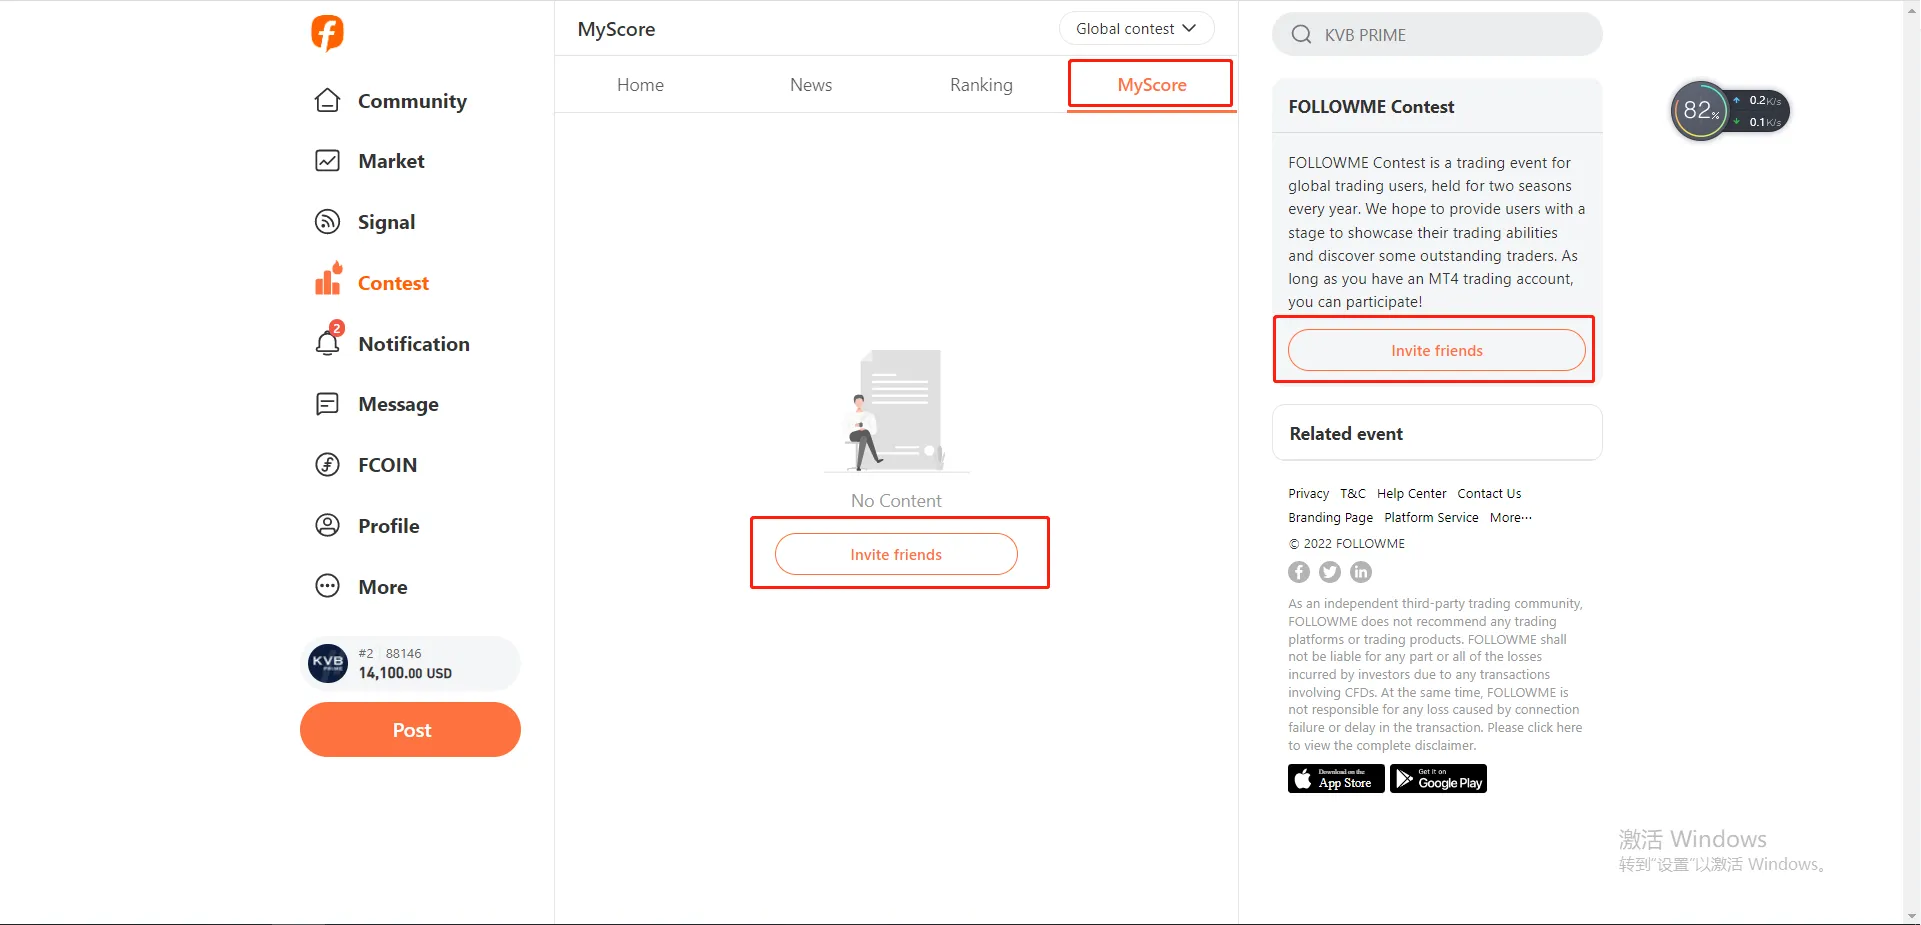Click the FOLLOWME Contest heading
1921x925 pixels.
(x=1371, y=107)
